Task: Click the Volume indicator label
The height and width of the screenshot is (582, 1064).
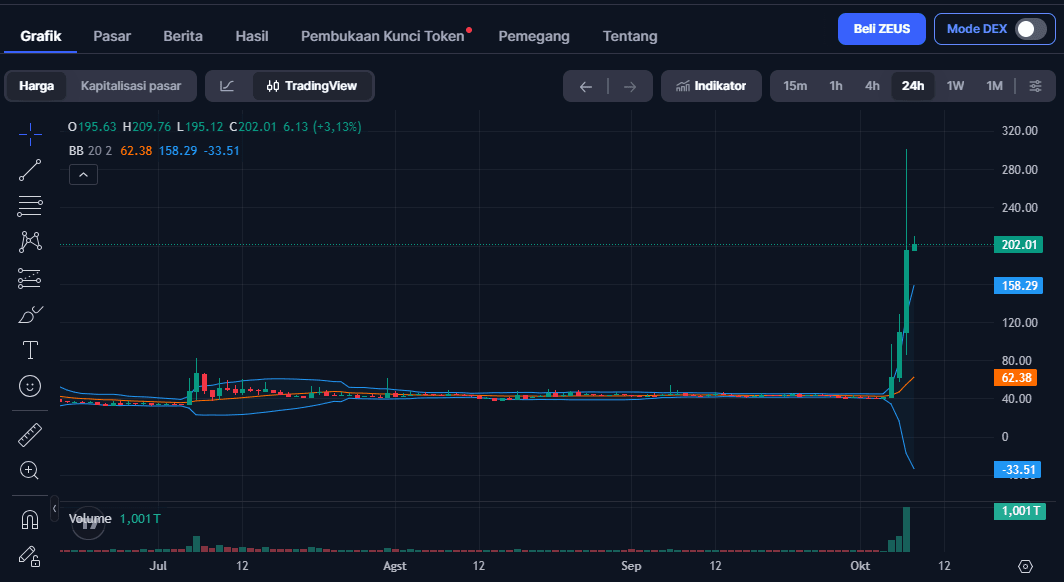Action: pos(90,519)
